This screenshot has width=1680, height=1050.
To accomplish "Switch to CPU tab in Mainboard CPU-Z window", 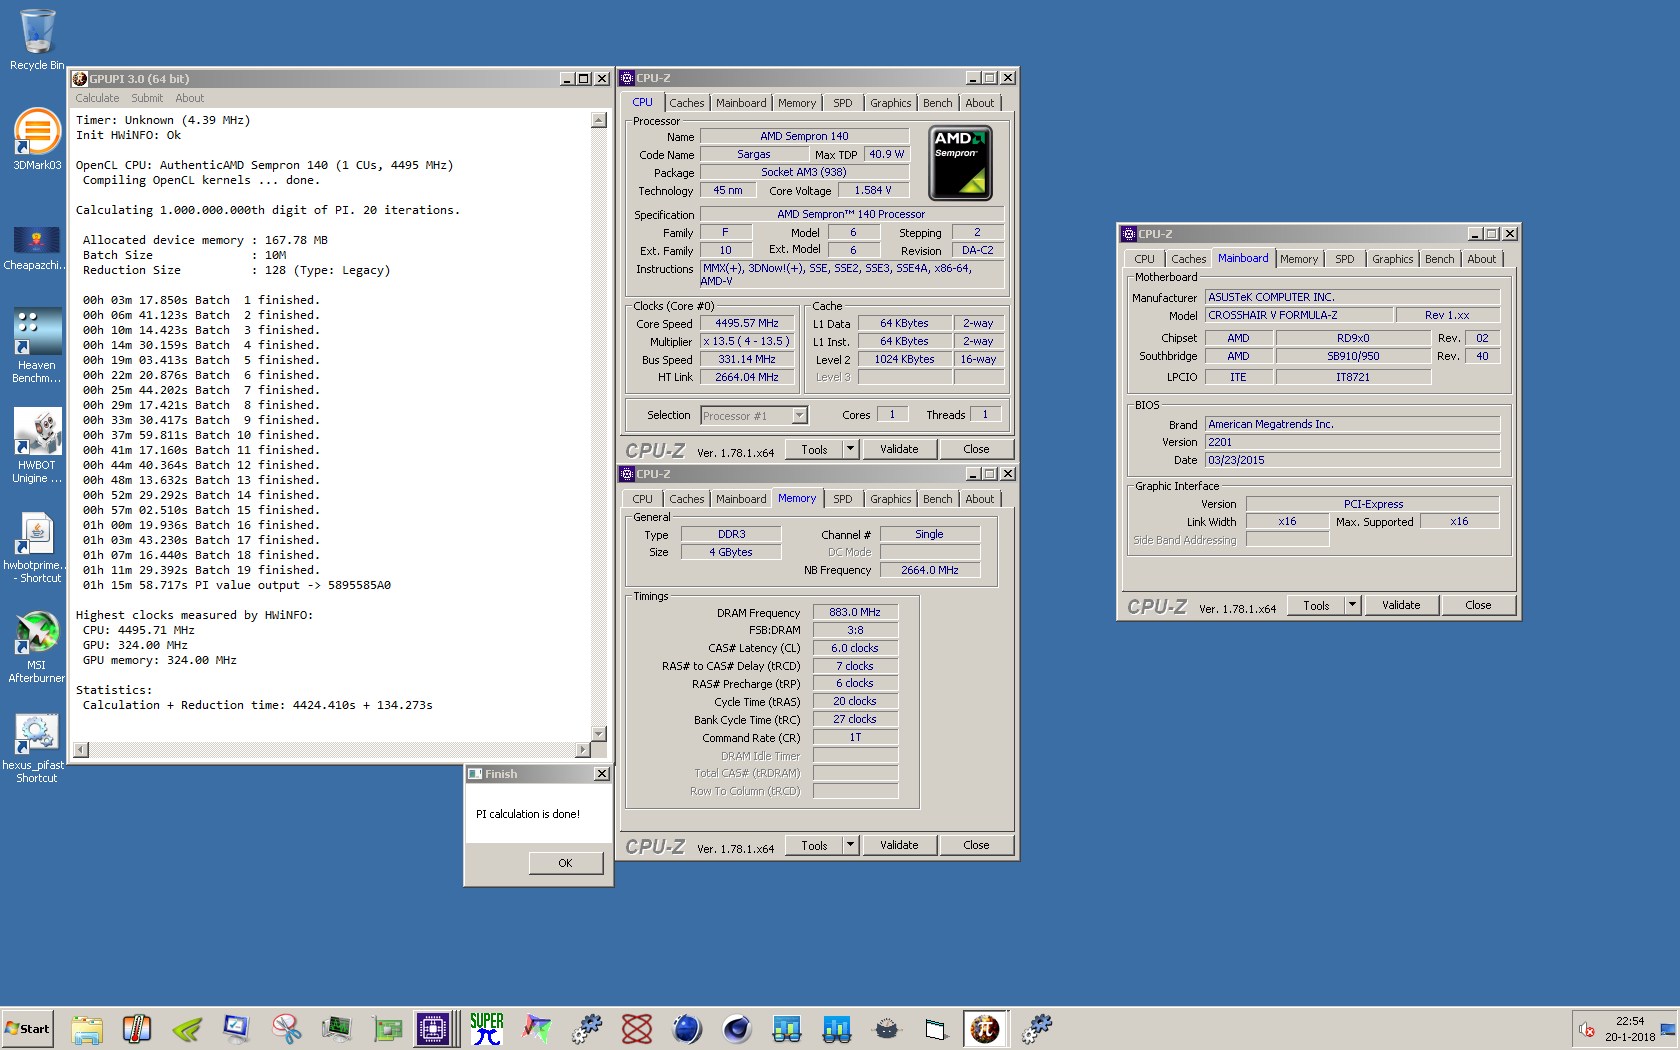I will pyautogui.click(x=1144, y=259).
